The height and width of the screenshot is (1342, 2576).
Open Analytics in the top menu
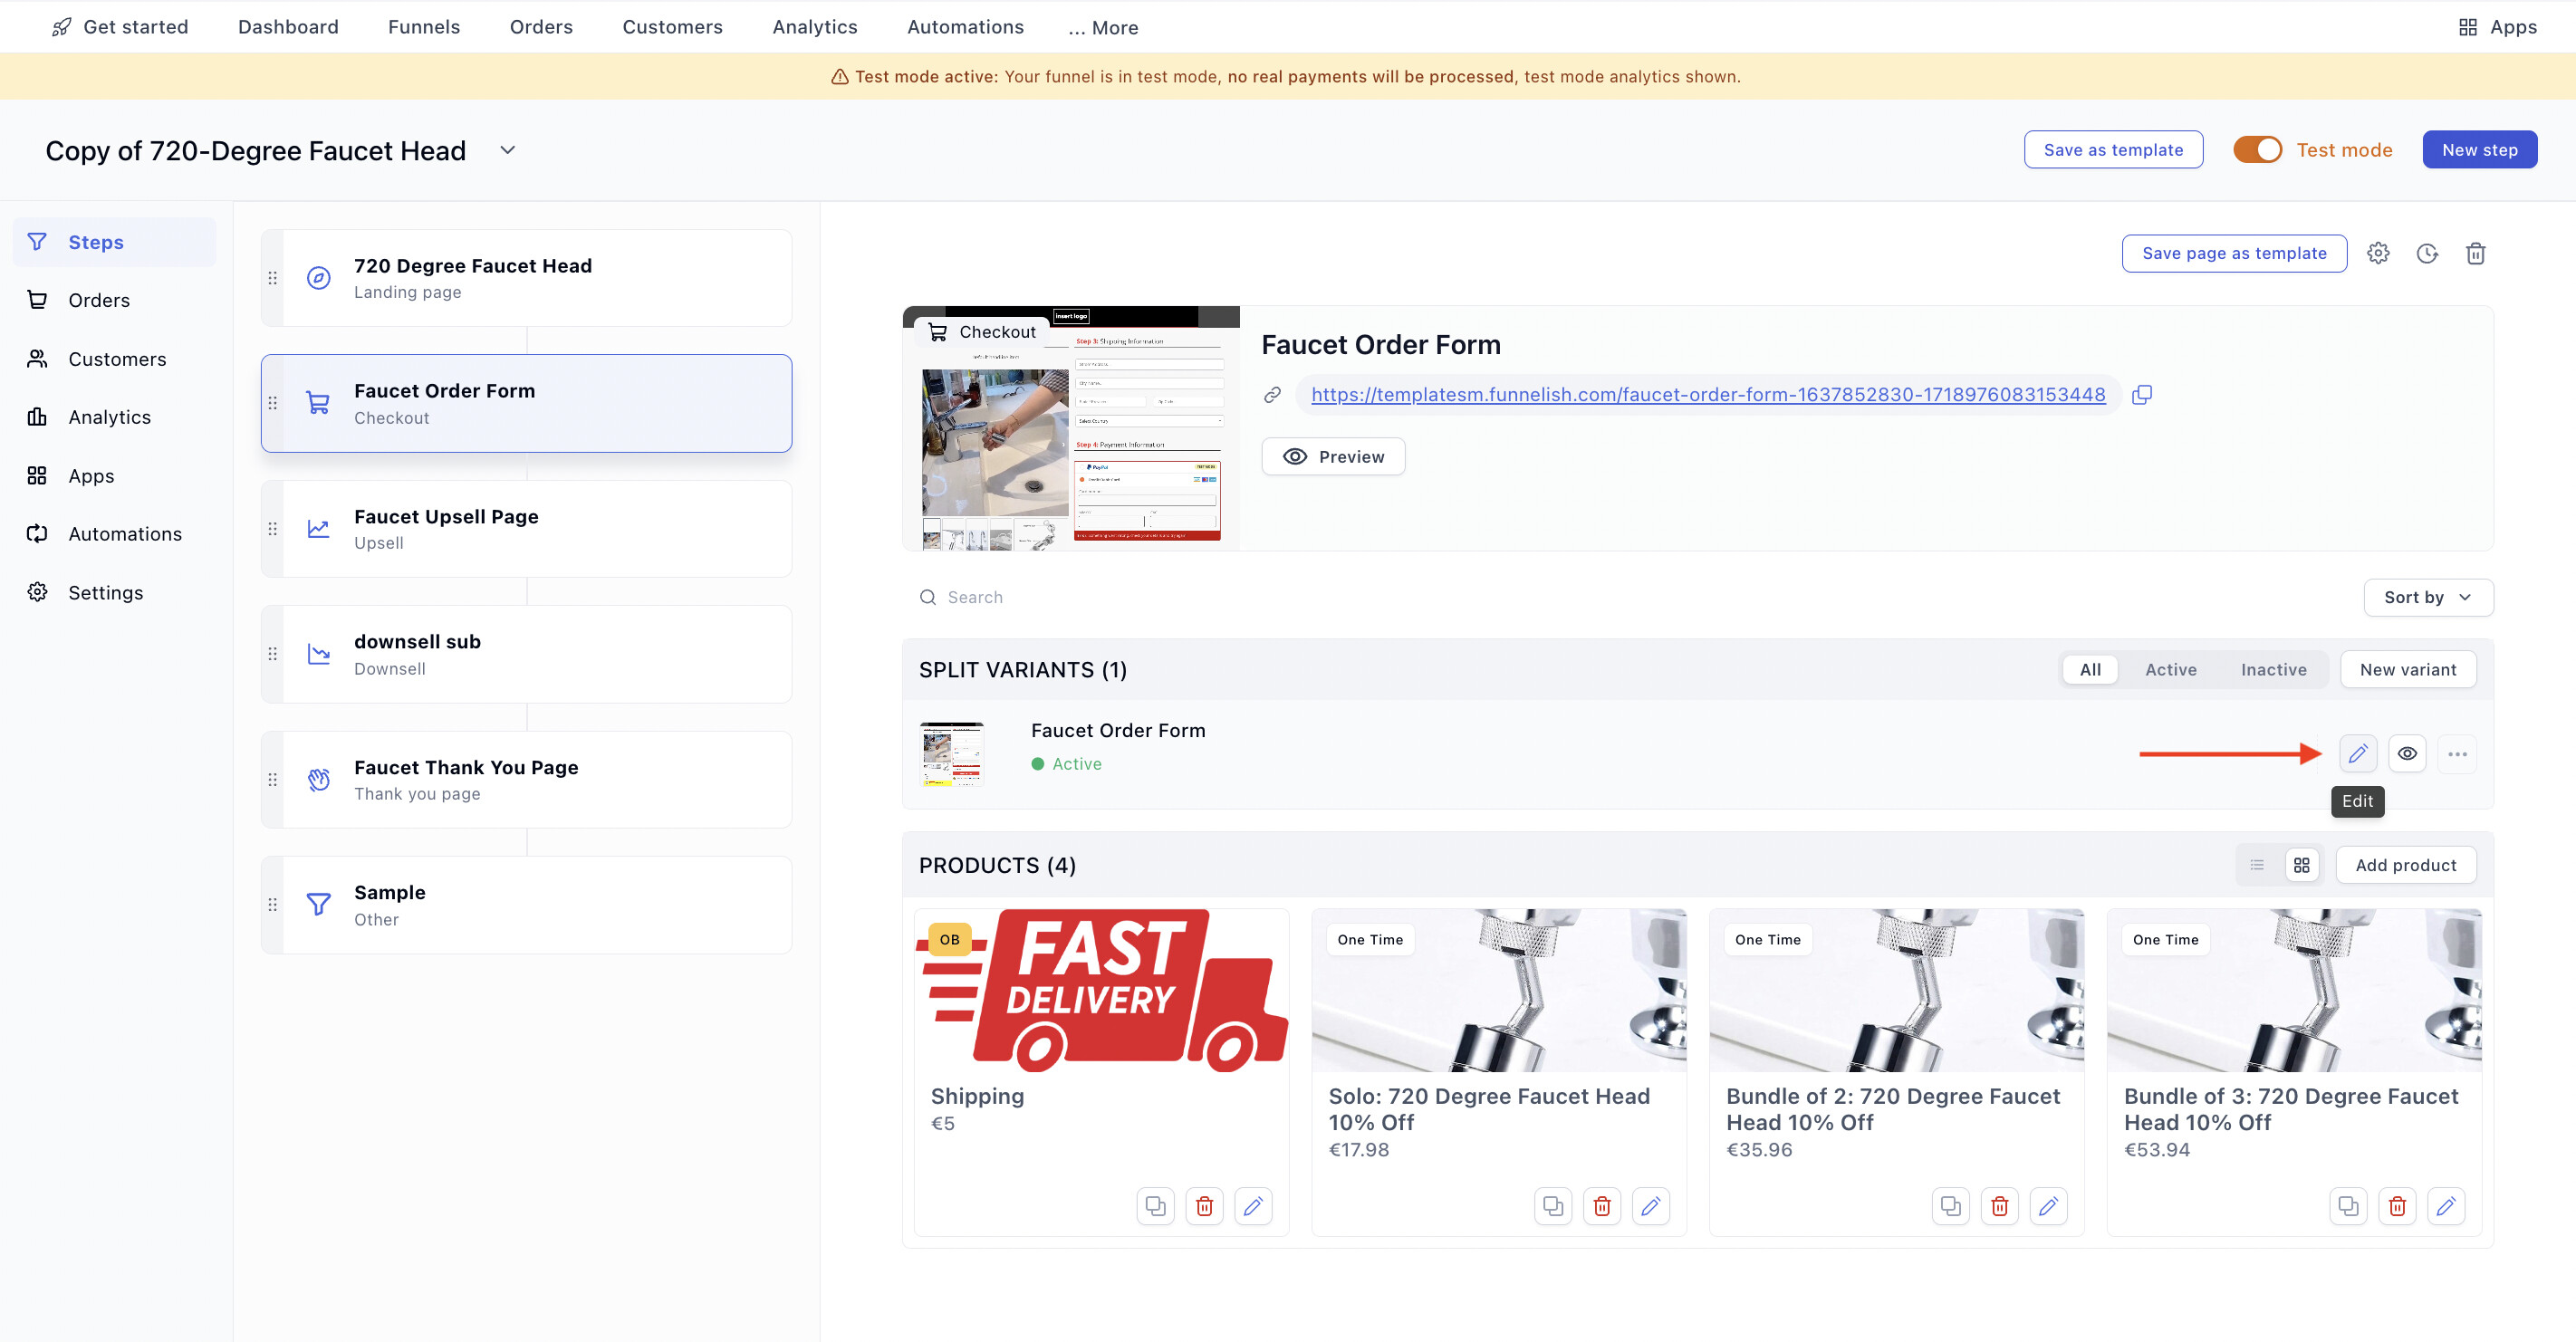[814, 27]
